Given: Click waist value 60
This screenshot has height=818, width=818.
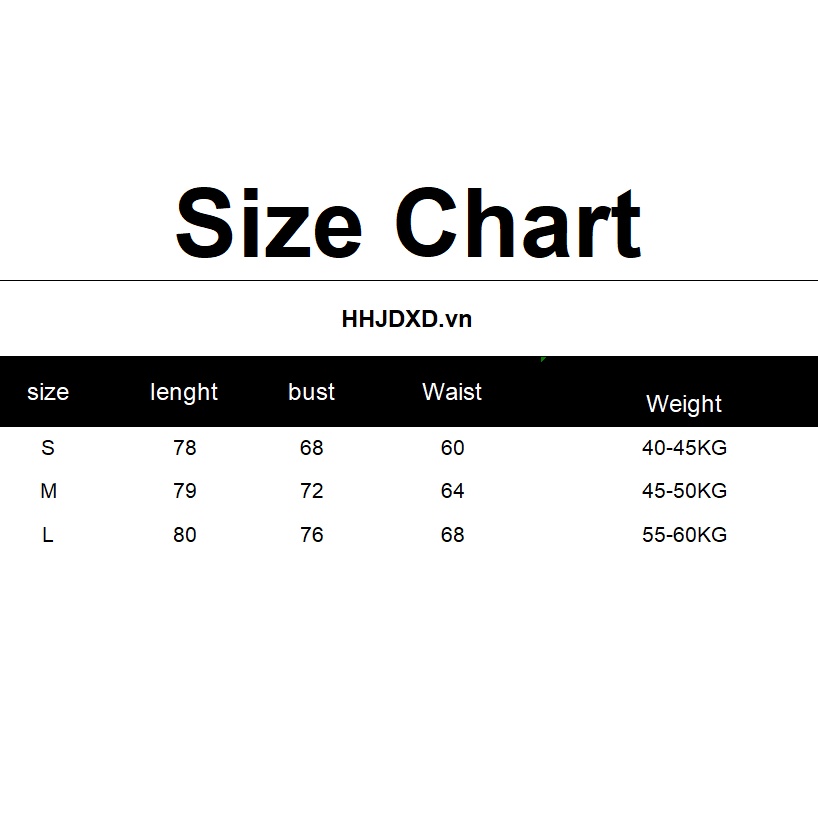Looking at the screenshot, I should (x=453, y=448).
